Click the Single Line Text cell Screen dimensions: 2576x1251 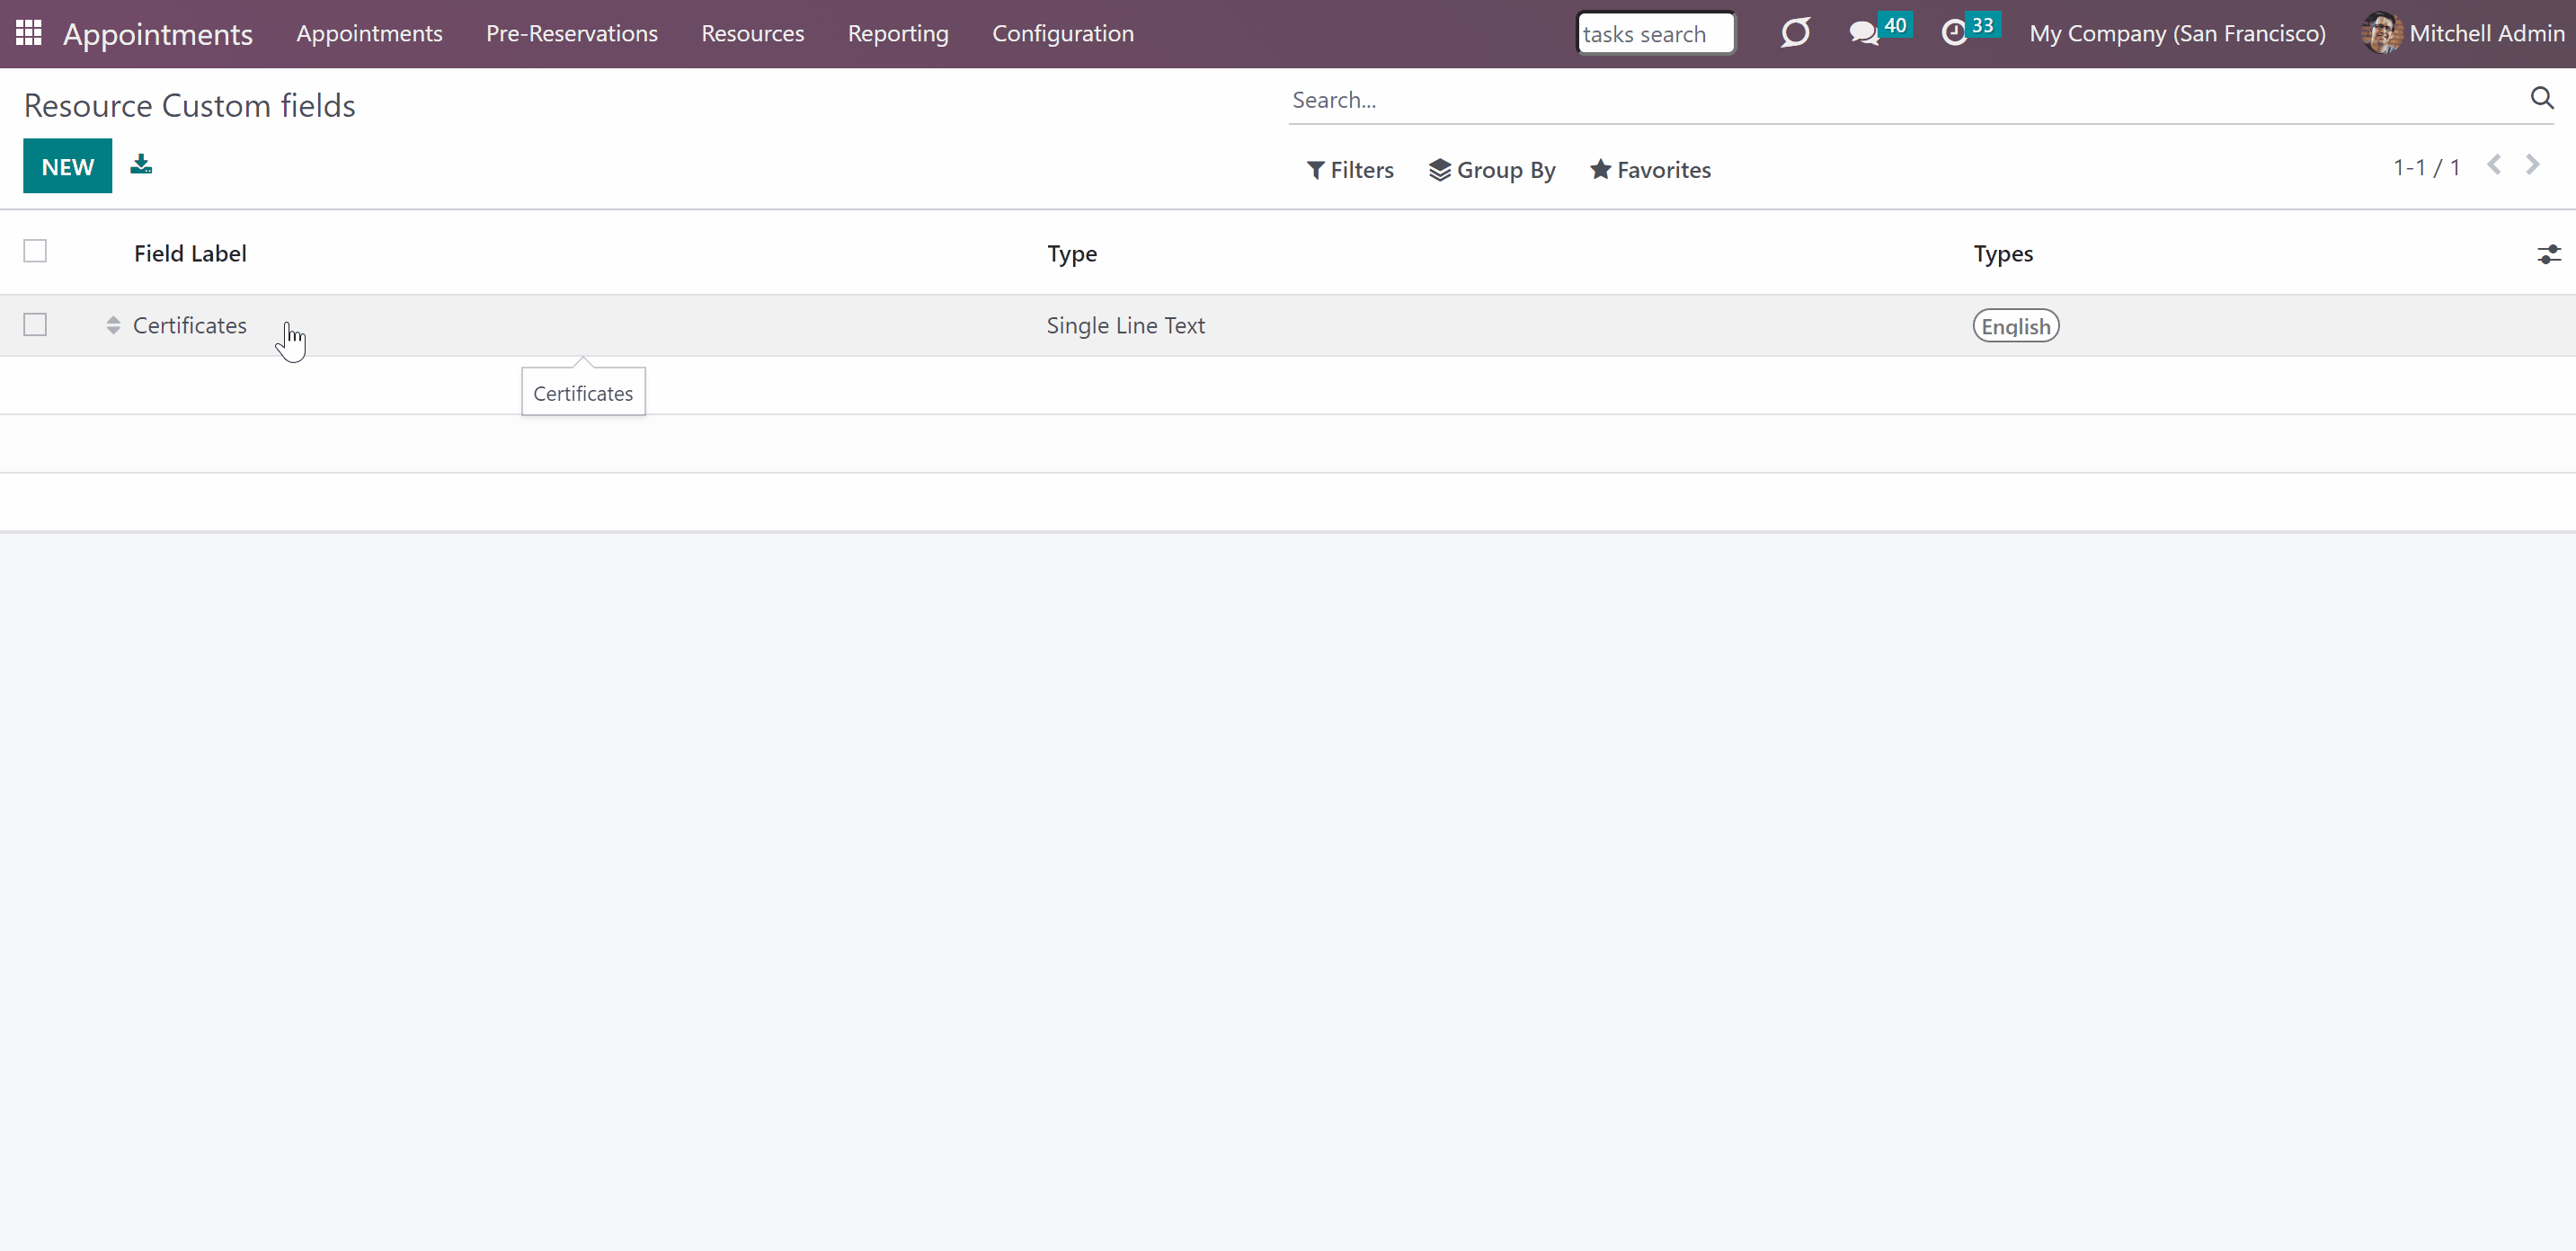tap(1126, 325)
